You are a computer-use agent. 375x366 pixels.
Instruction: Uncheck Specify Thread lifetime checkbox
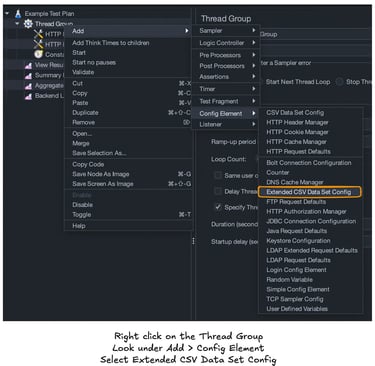click(x=218, y=207)
